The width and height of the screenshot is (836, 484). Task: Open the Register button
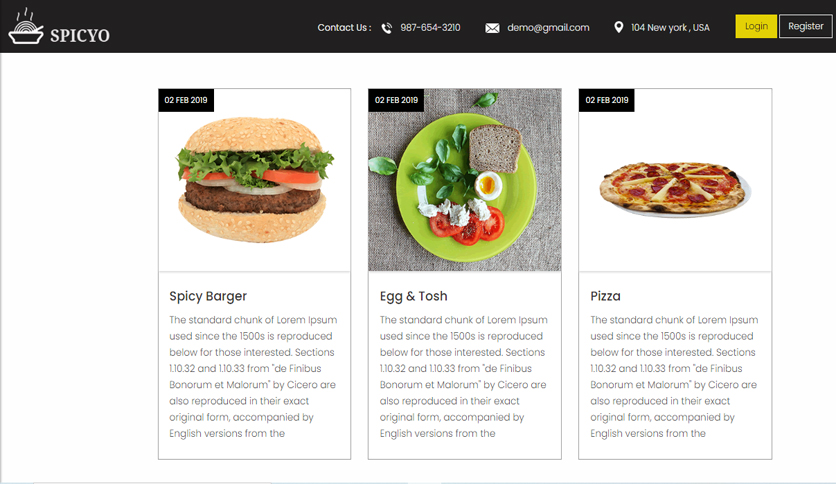pos(806,26)
